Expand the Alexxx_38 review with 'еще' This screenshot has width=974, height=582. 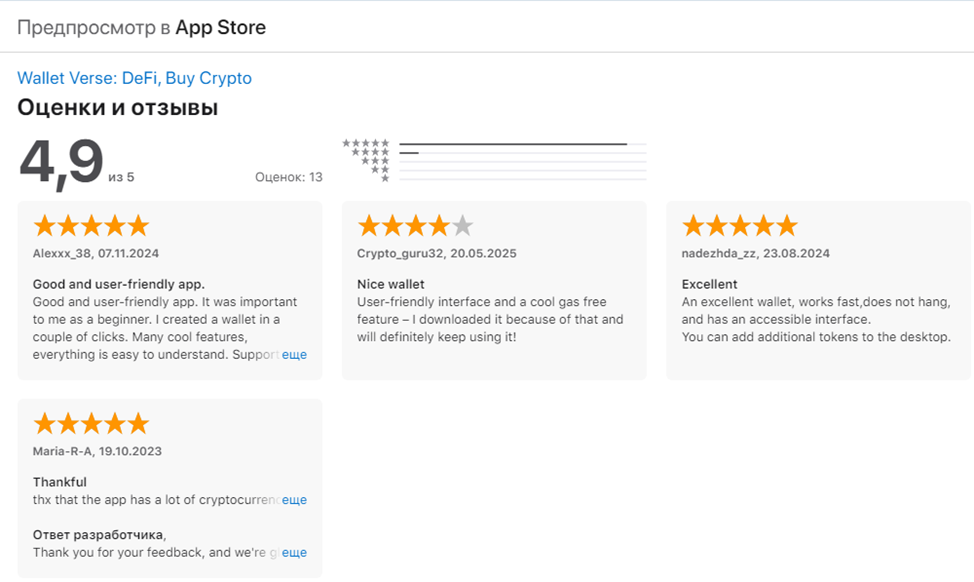(x=294, y=355)
